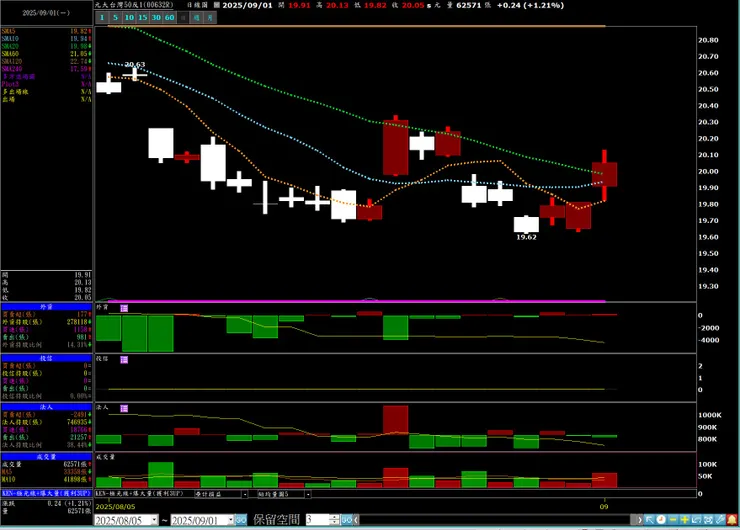Click GO button next to end date
740x530 pixels.
[241, 520]
